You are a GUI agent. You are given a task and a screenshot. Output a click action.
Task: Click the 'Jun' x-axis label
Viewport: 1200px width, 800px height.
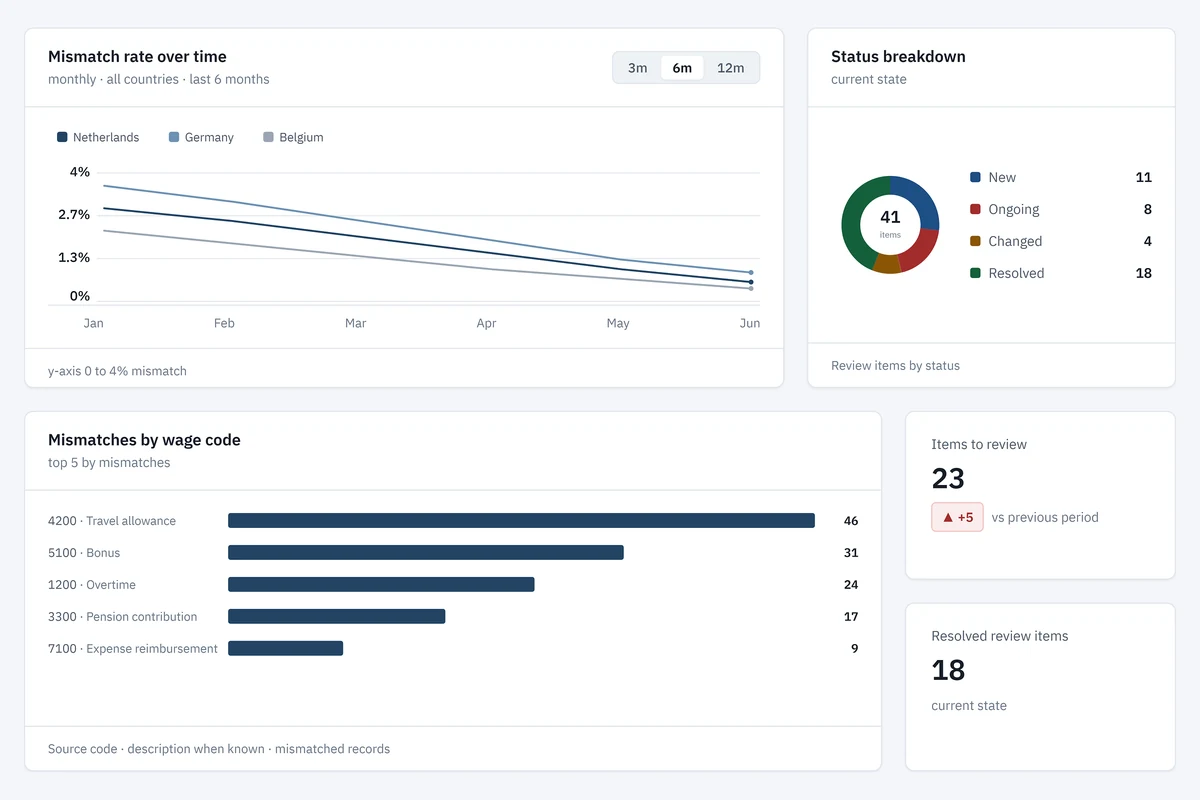[x=749, y=323]
